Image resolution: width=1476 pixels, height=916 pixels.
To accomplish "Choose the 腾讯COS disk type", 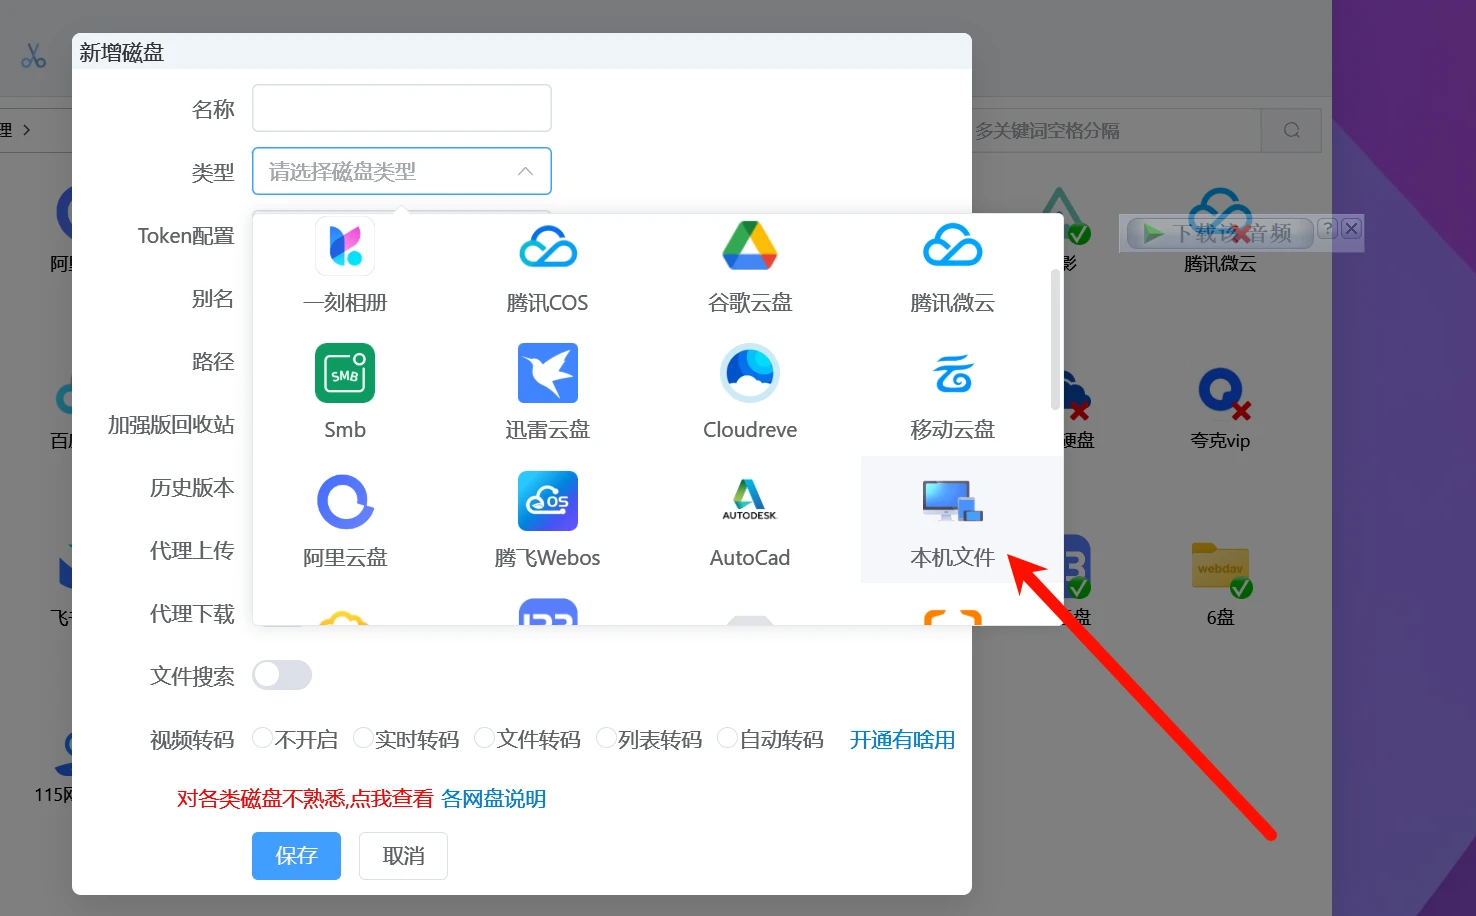I will click(547, 247).
